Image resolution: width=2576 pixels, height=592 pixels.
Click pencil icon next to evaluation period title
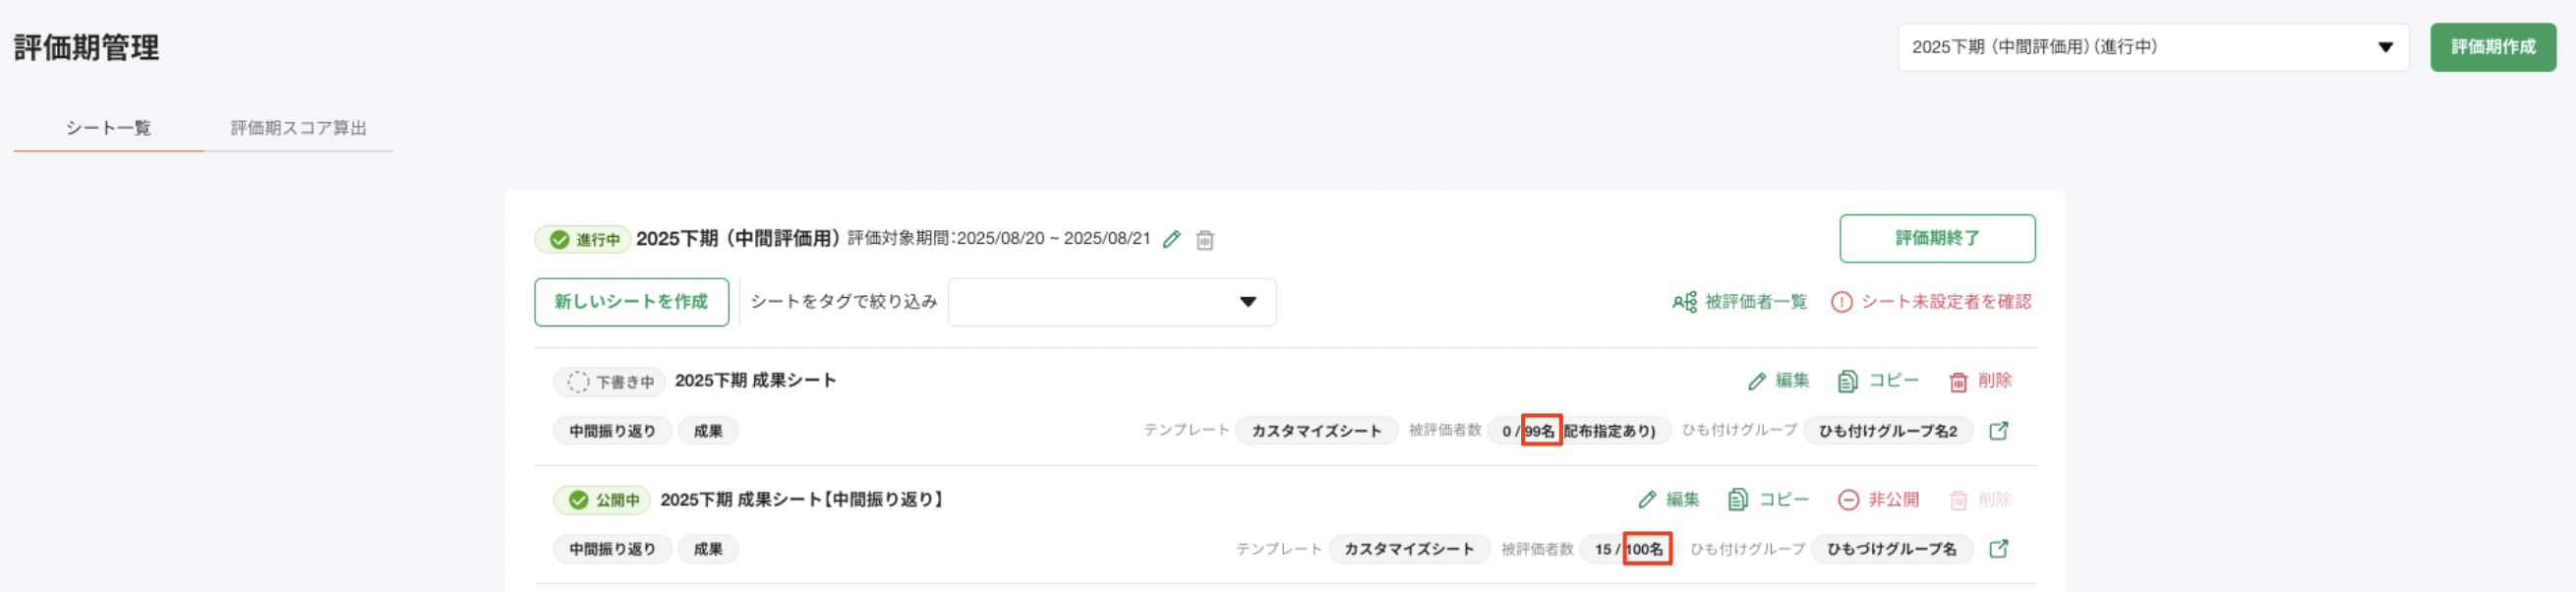point(1172,239)
